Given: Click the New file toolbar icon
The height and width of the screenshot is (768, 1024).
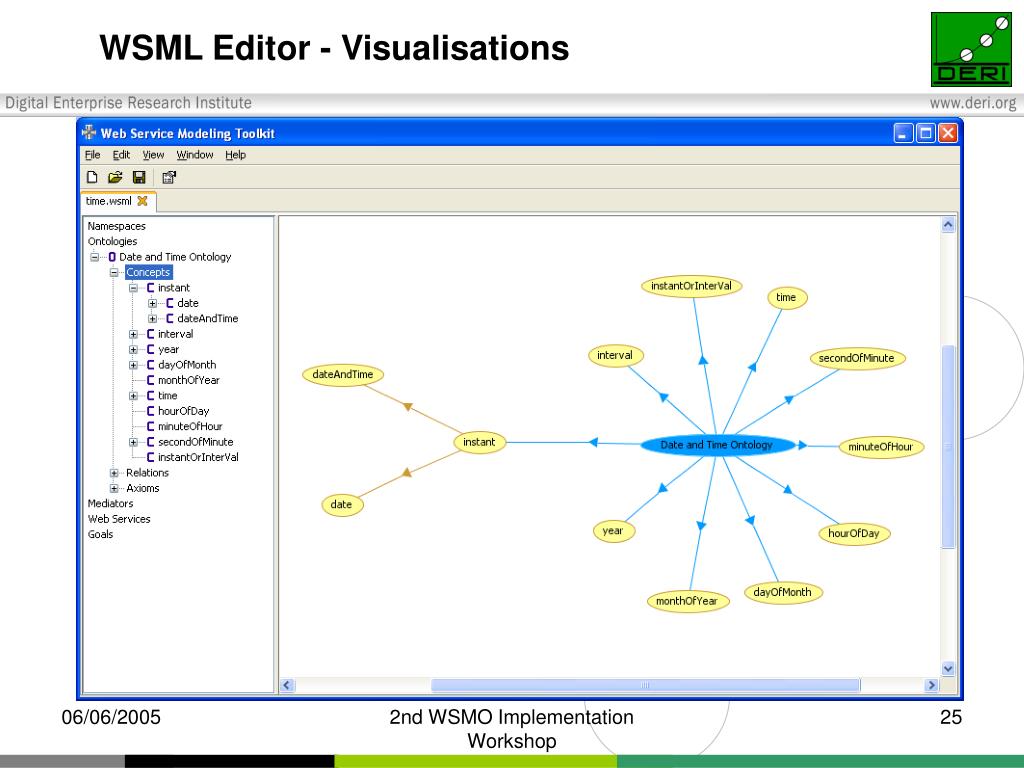Looking at the screenshot, I should click(x=92, y=177).
